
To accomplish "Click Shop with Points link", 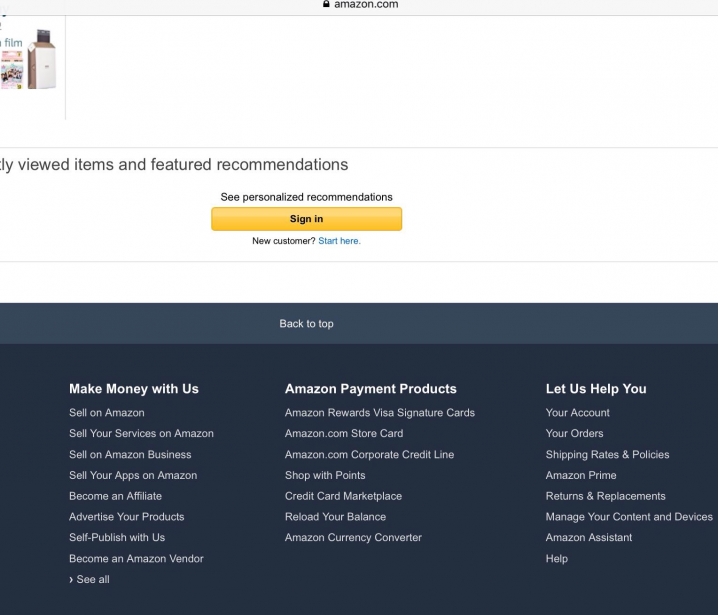I will pyautogui.click(x=325, y=475).
